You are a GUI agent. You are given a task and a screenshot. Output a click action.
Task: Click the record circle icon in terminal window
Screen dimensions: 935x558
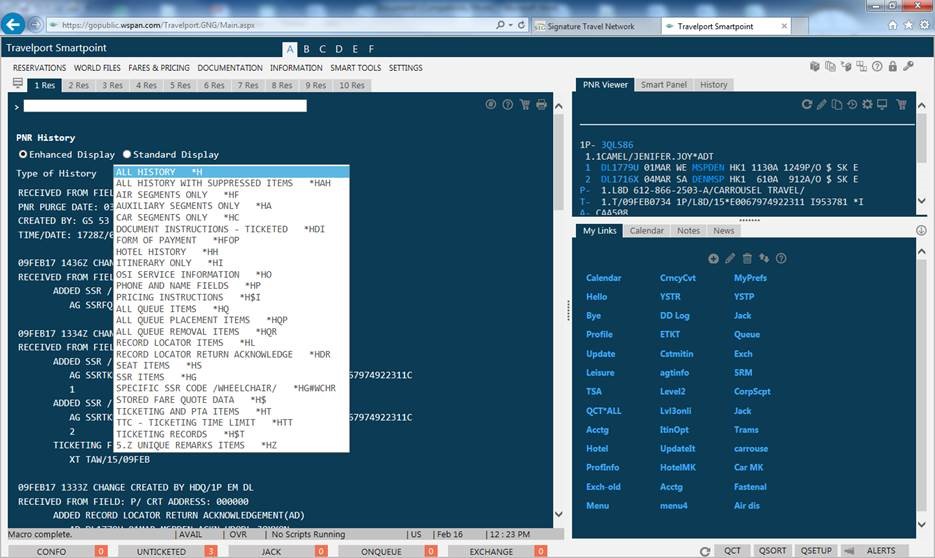pos(491,105)
